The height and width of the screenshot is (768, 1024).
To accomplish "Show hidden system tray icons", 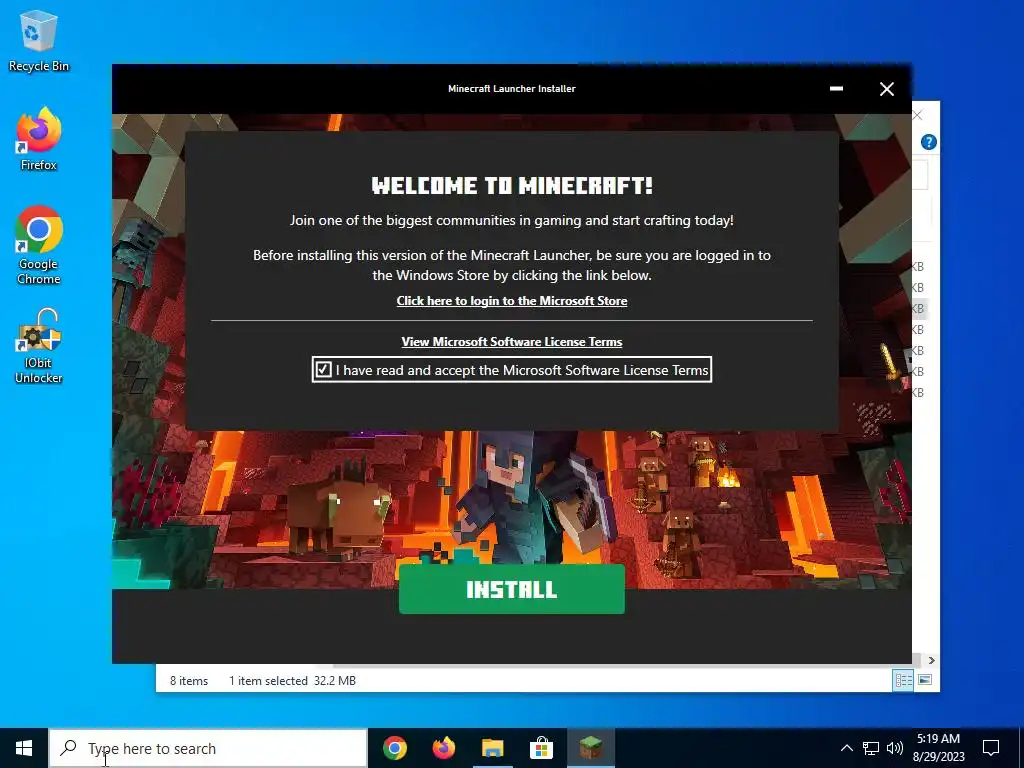I will 846,748.
